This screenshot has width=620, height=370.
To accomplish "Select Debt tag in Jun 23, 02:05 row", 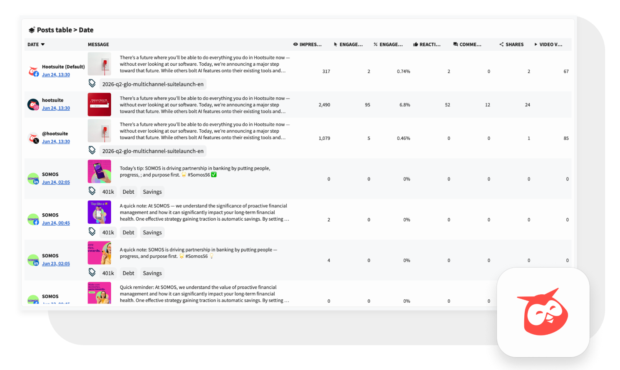I will 128,273.
